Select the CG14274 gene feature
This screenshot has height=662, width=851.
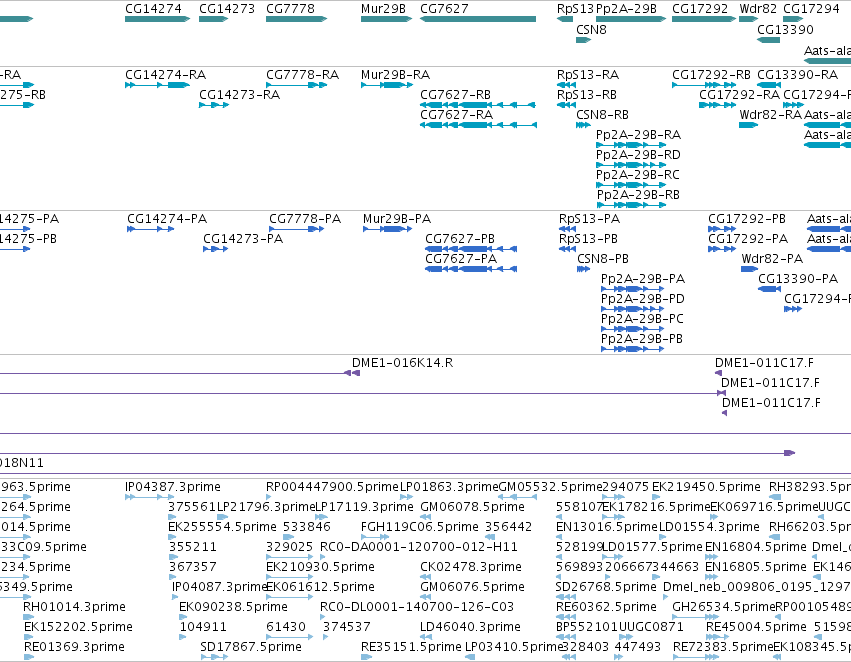click(x=157, y=19)
